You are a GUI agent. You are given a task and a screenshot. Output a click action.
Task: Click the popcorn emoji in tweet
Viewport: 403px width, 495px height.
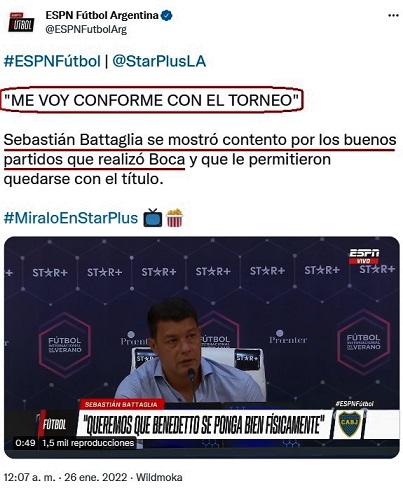pyautogui.click(x=174, y=218)
